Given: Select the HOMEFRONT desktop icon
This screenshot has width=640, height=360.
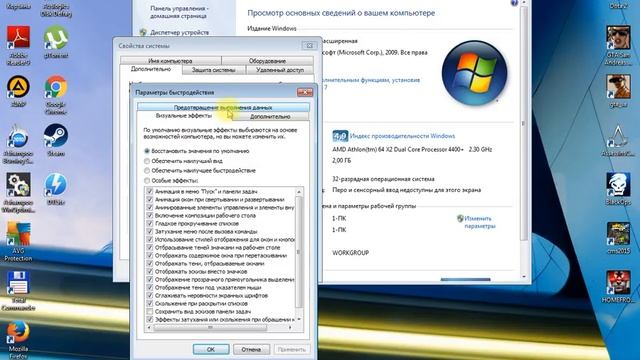Looking at the screenshot, I should 618,287.
